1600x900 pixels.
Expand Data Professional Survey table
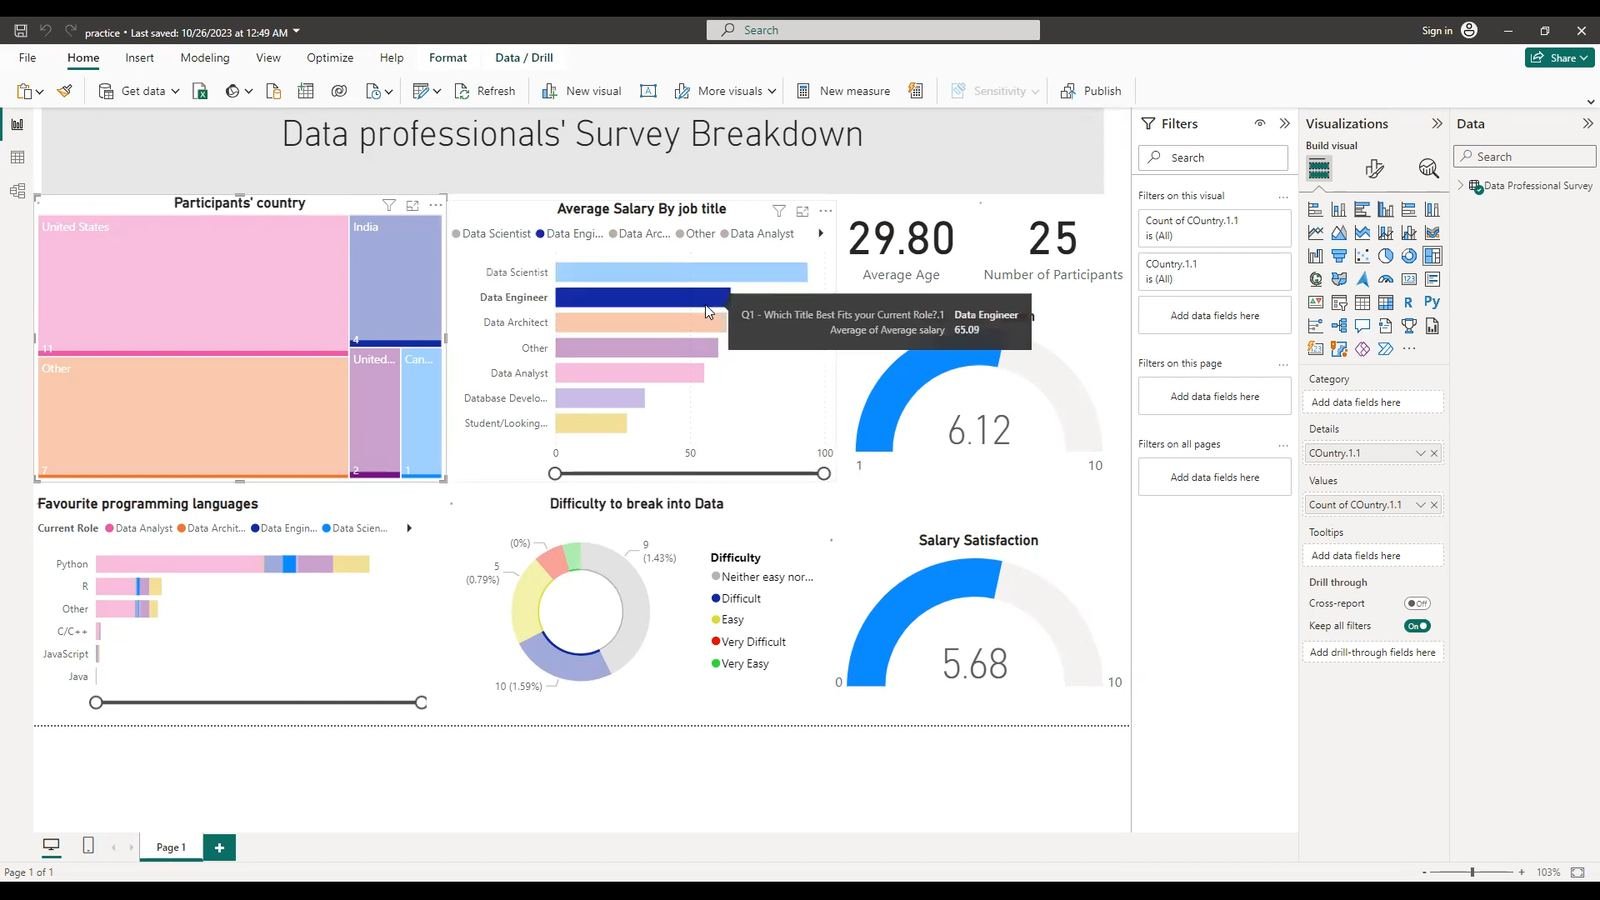tap(1461, 185)
